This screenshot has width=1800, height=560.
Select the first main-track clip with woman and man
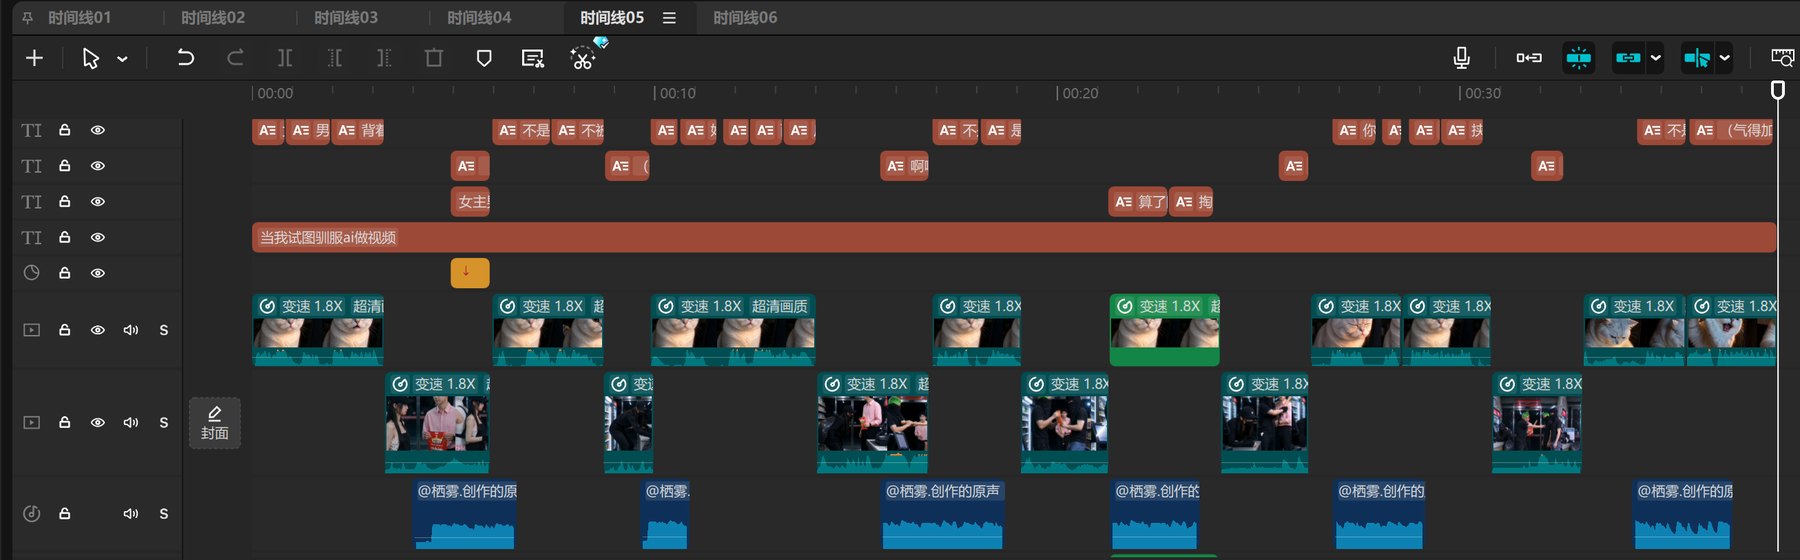click(437, 422)
